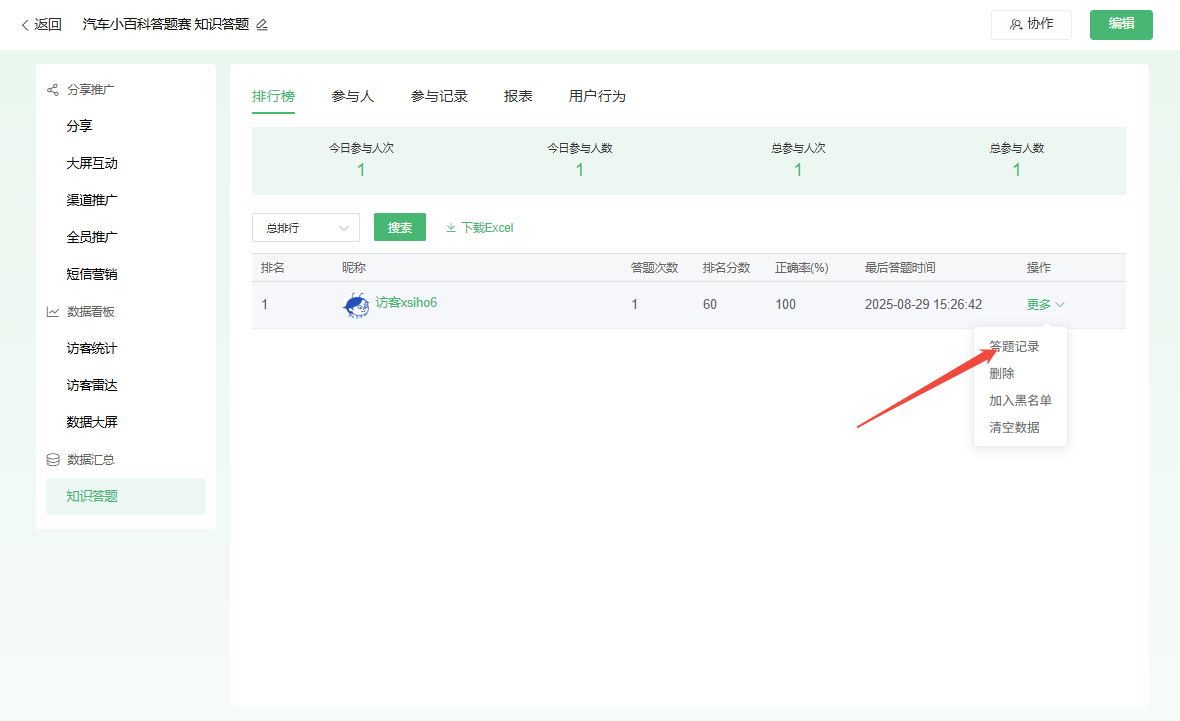Click the 协作 collaboration button
Viewport: 1180px width, 721px height.
[x=1031, y=24]
